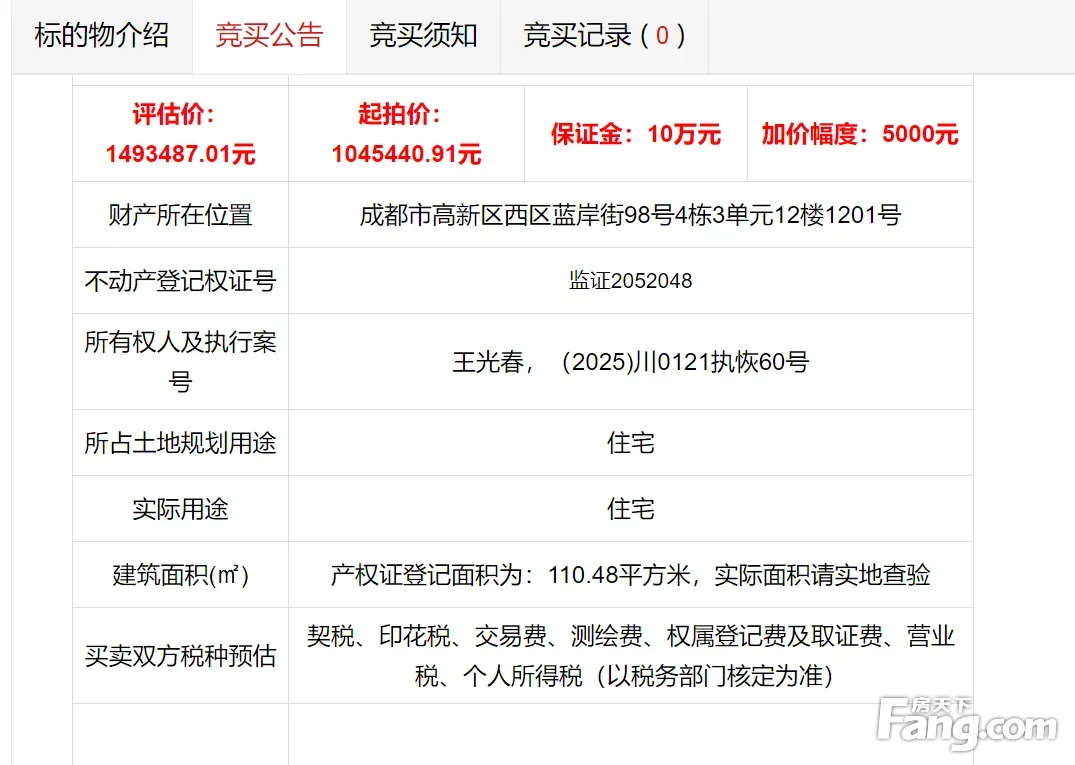Open the 标的物介绍 tab
Image resolution: width=1075 pixels, height=765 pixels.
point(102,36)
